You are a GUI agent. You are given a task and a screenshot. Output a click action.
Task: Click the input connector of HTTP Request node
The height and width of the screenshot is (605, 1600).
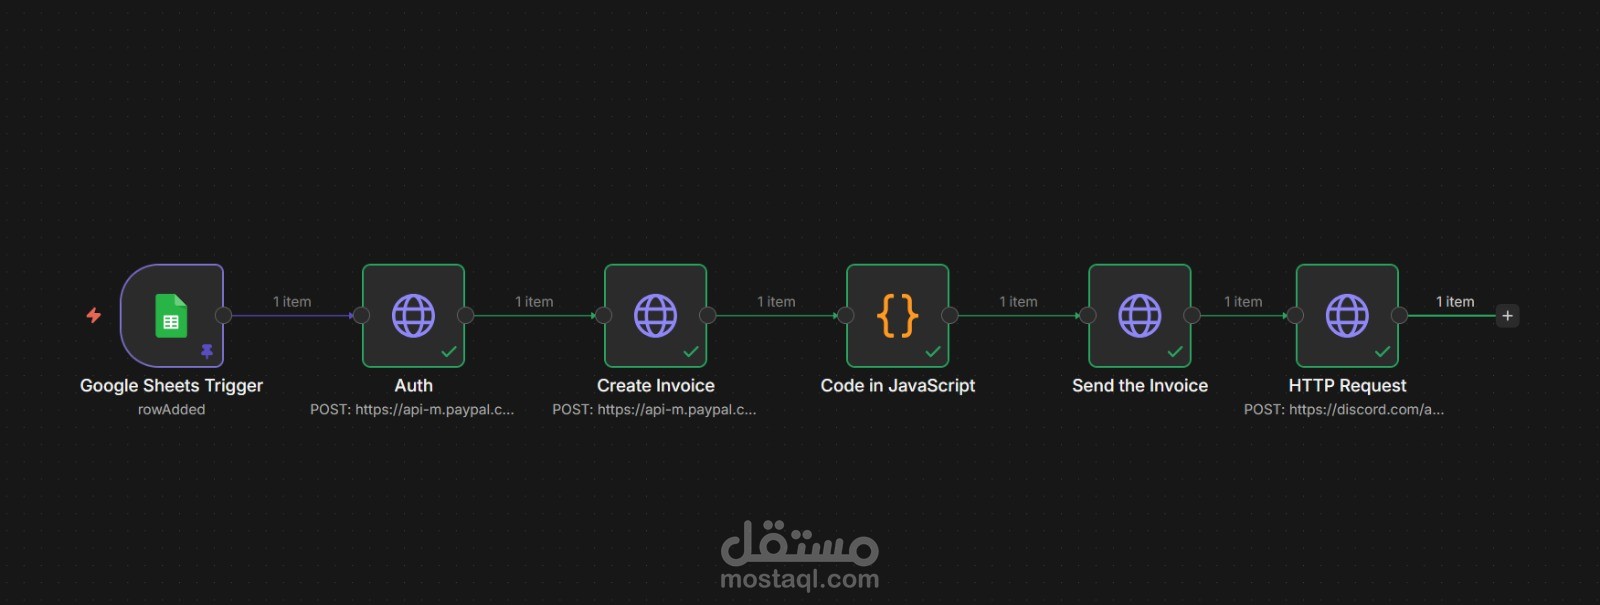(1296, 316)
